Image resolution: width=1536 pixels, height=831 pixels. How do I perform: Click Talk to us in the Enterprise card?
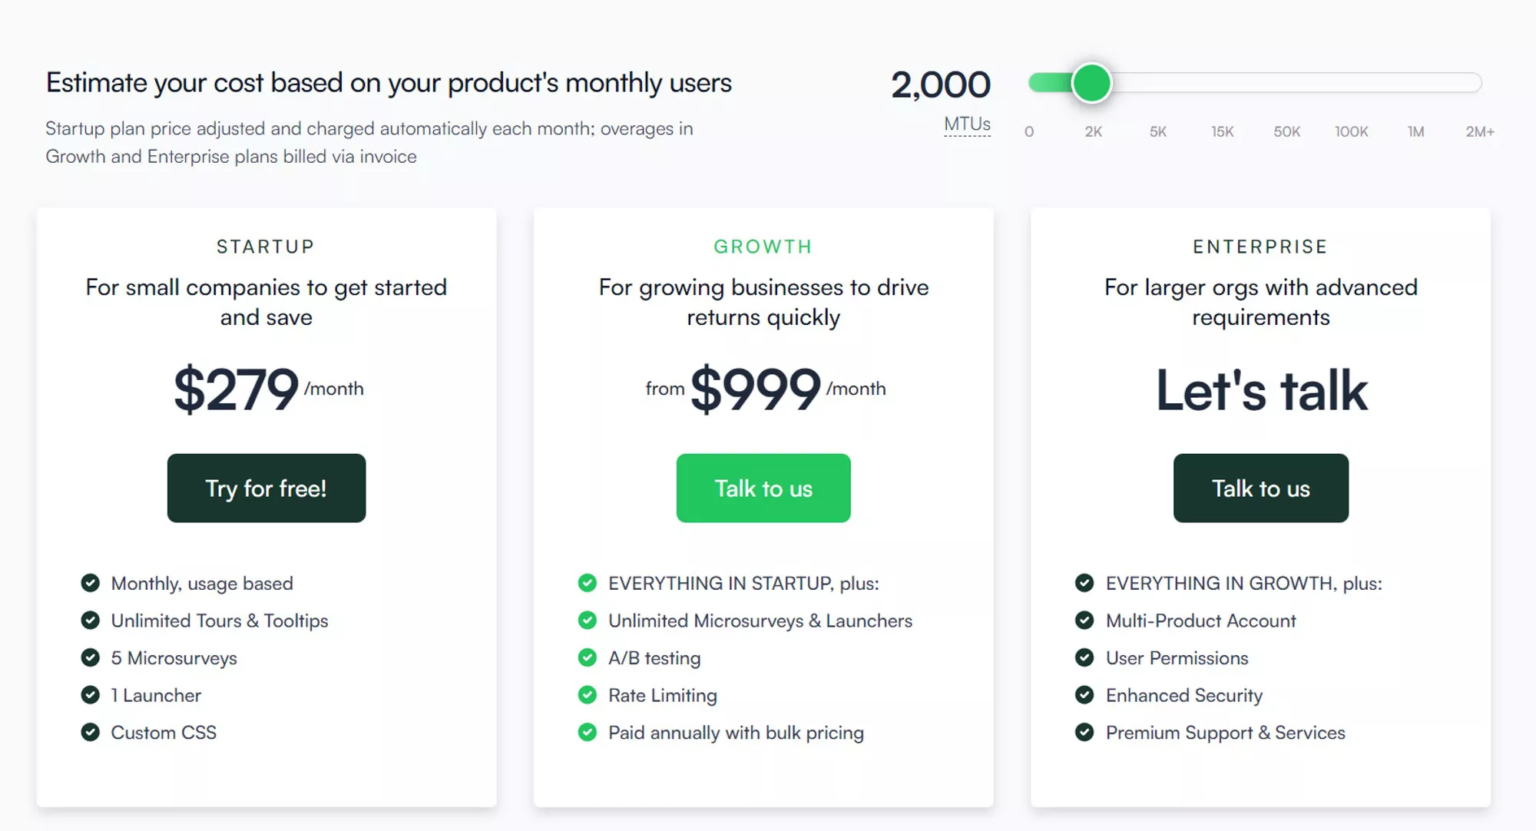click(1260, 488)
